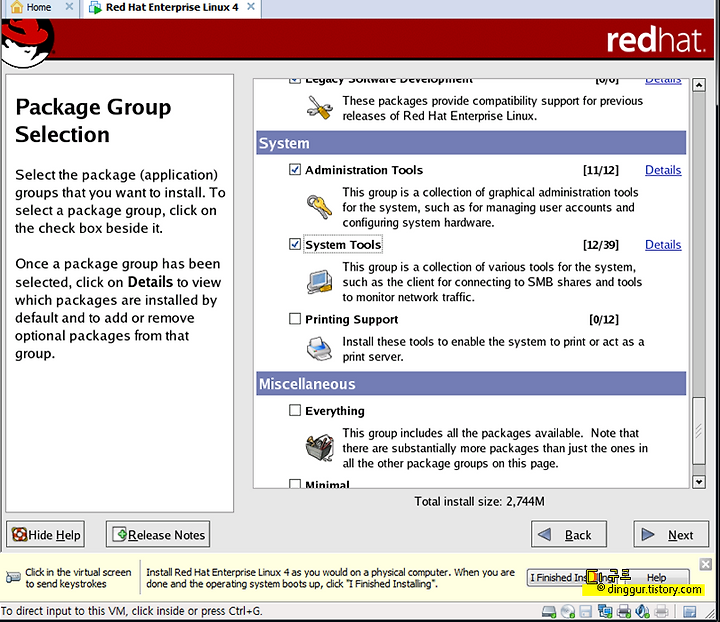Screen dimensions: 720x622
Task: Click the sound card status icon
Action: point(642,611)
